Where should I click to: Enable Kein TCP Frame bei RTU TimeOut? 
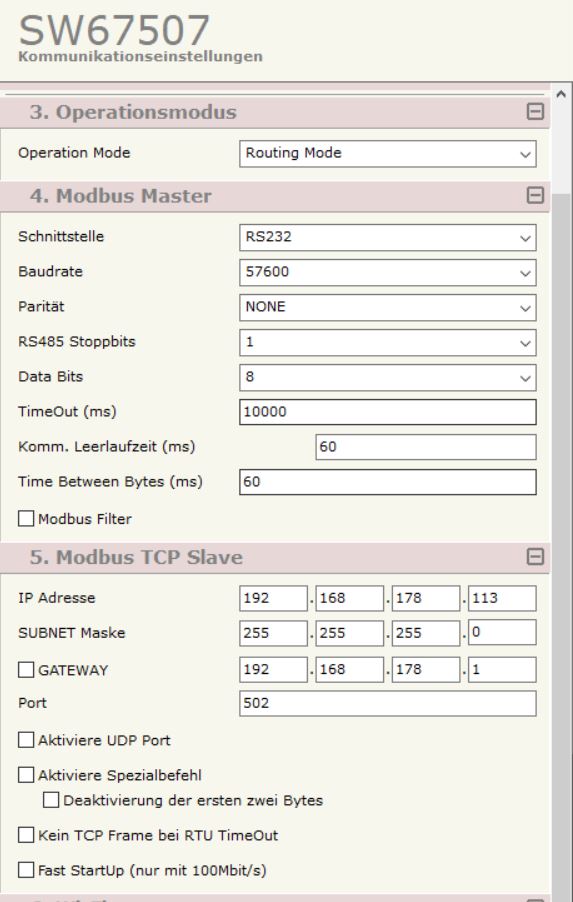[26, 835]
